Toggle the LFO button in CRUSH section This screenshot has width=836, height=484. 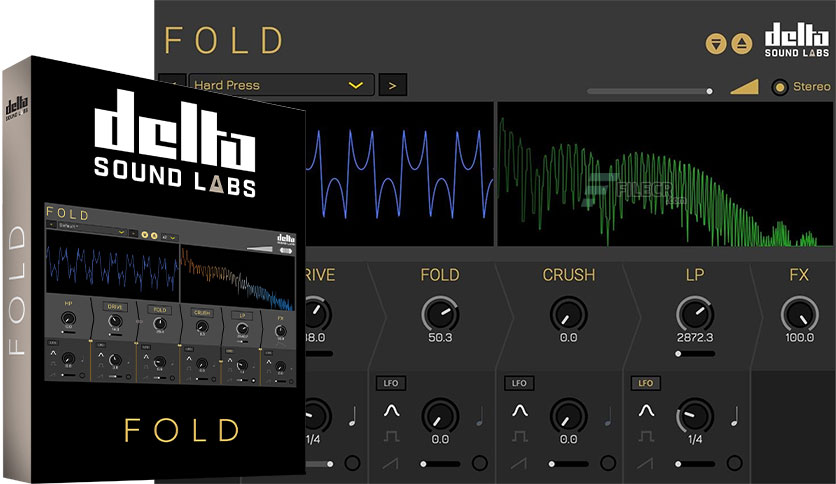pos(519,383)
